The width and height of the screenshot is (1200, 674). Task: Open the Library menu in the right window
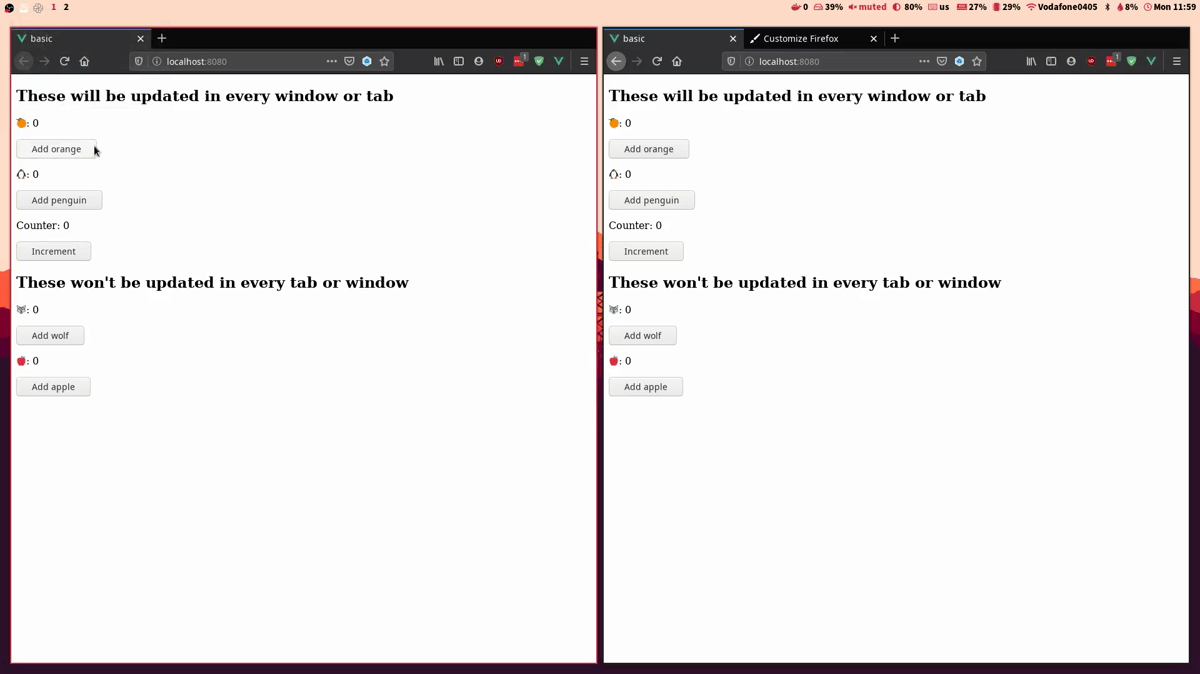pyautogui.click(x=1031, y=61)
